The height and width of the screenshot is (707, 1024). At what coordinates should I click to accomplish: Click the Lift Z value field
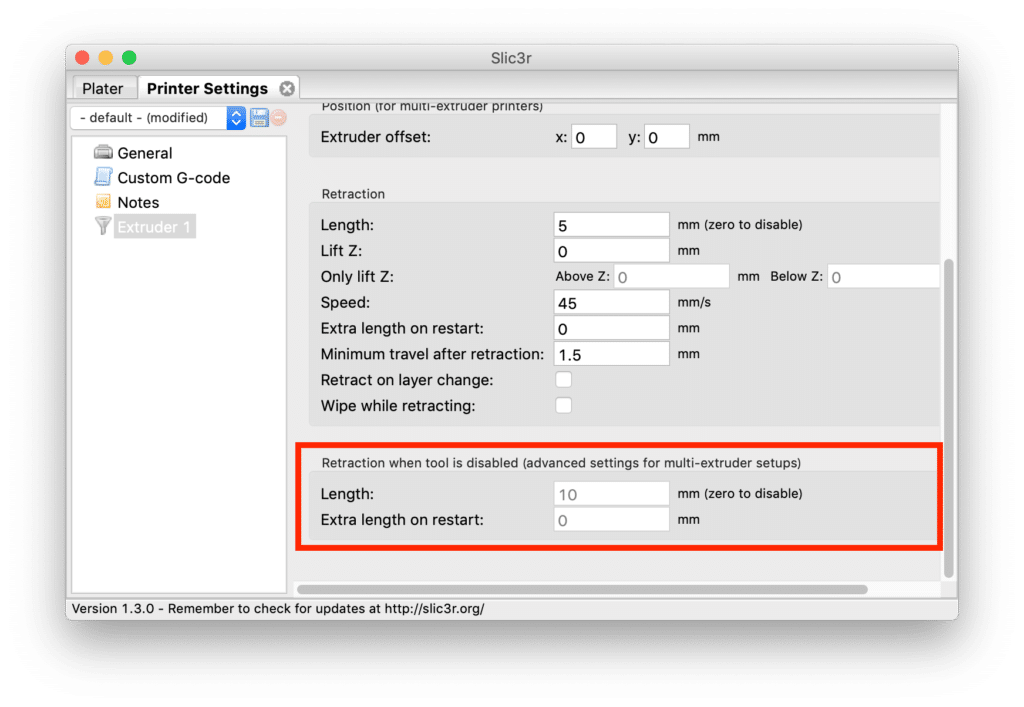click(x=611, y=251)
